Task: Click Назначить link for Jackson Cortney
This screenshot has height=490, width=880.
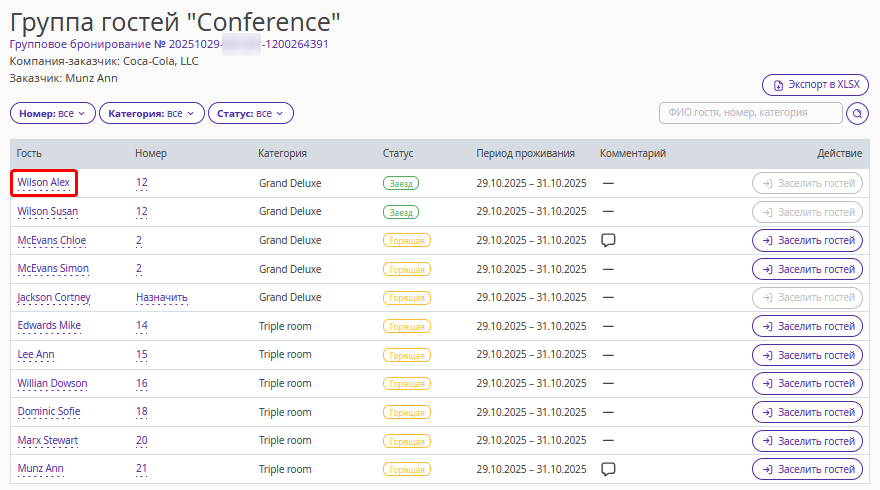Action: (162, 298)
